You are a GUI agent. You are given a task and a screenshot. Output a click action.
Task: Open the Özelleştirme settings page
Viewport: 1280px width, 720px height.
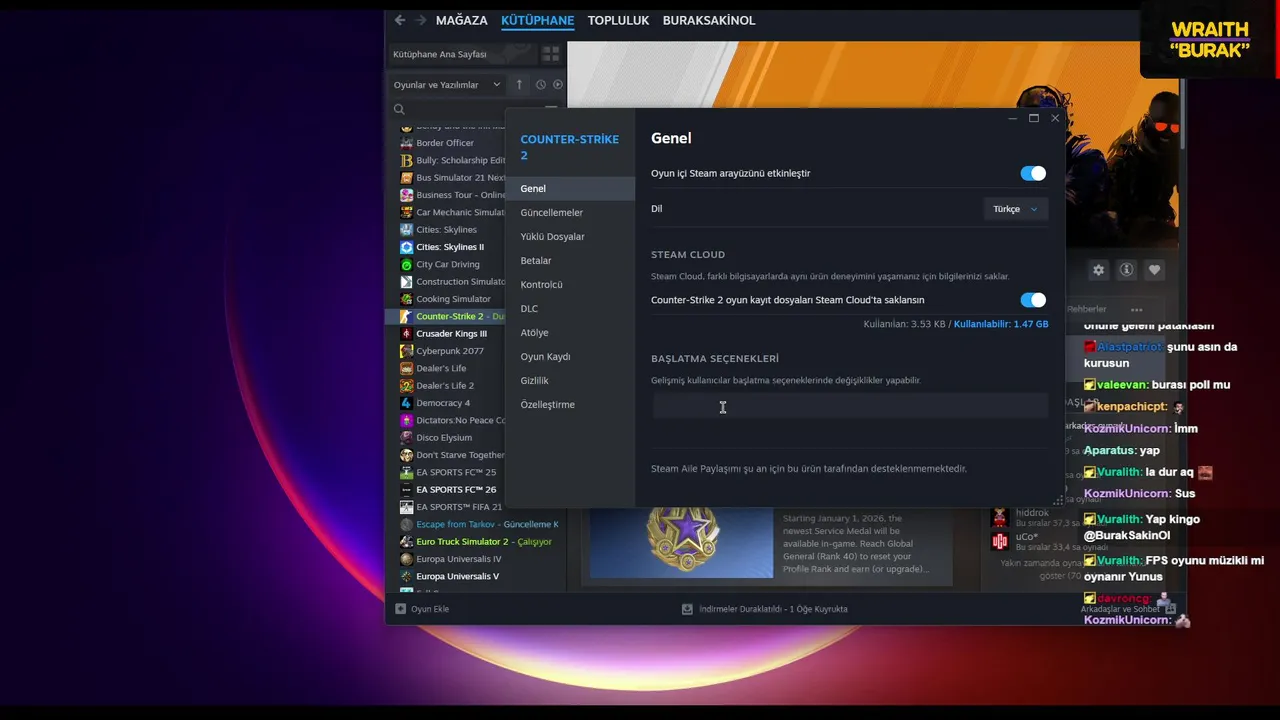(570, 405)
